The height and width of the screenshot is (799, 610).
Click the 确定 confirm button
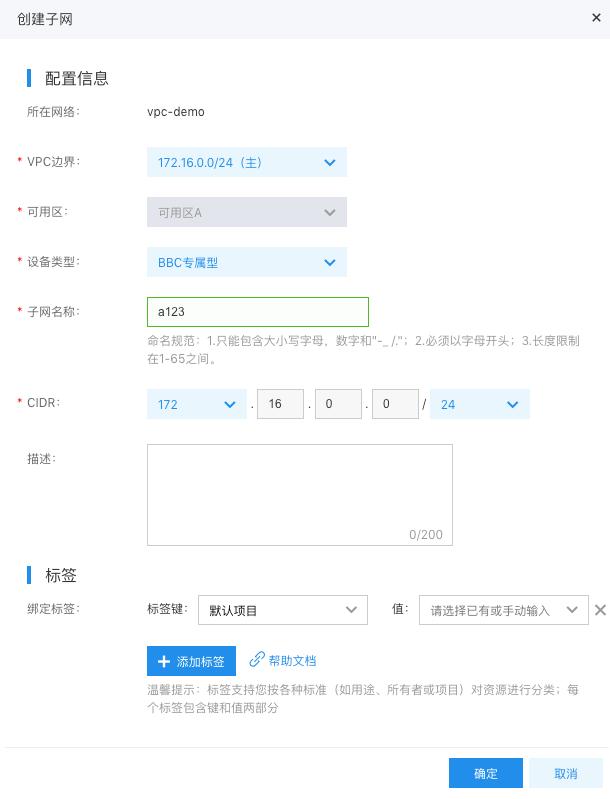[486, 773]
